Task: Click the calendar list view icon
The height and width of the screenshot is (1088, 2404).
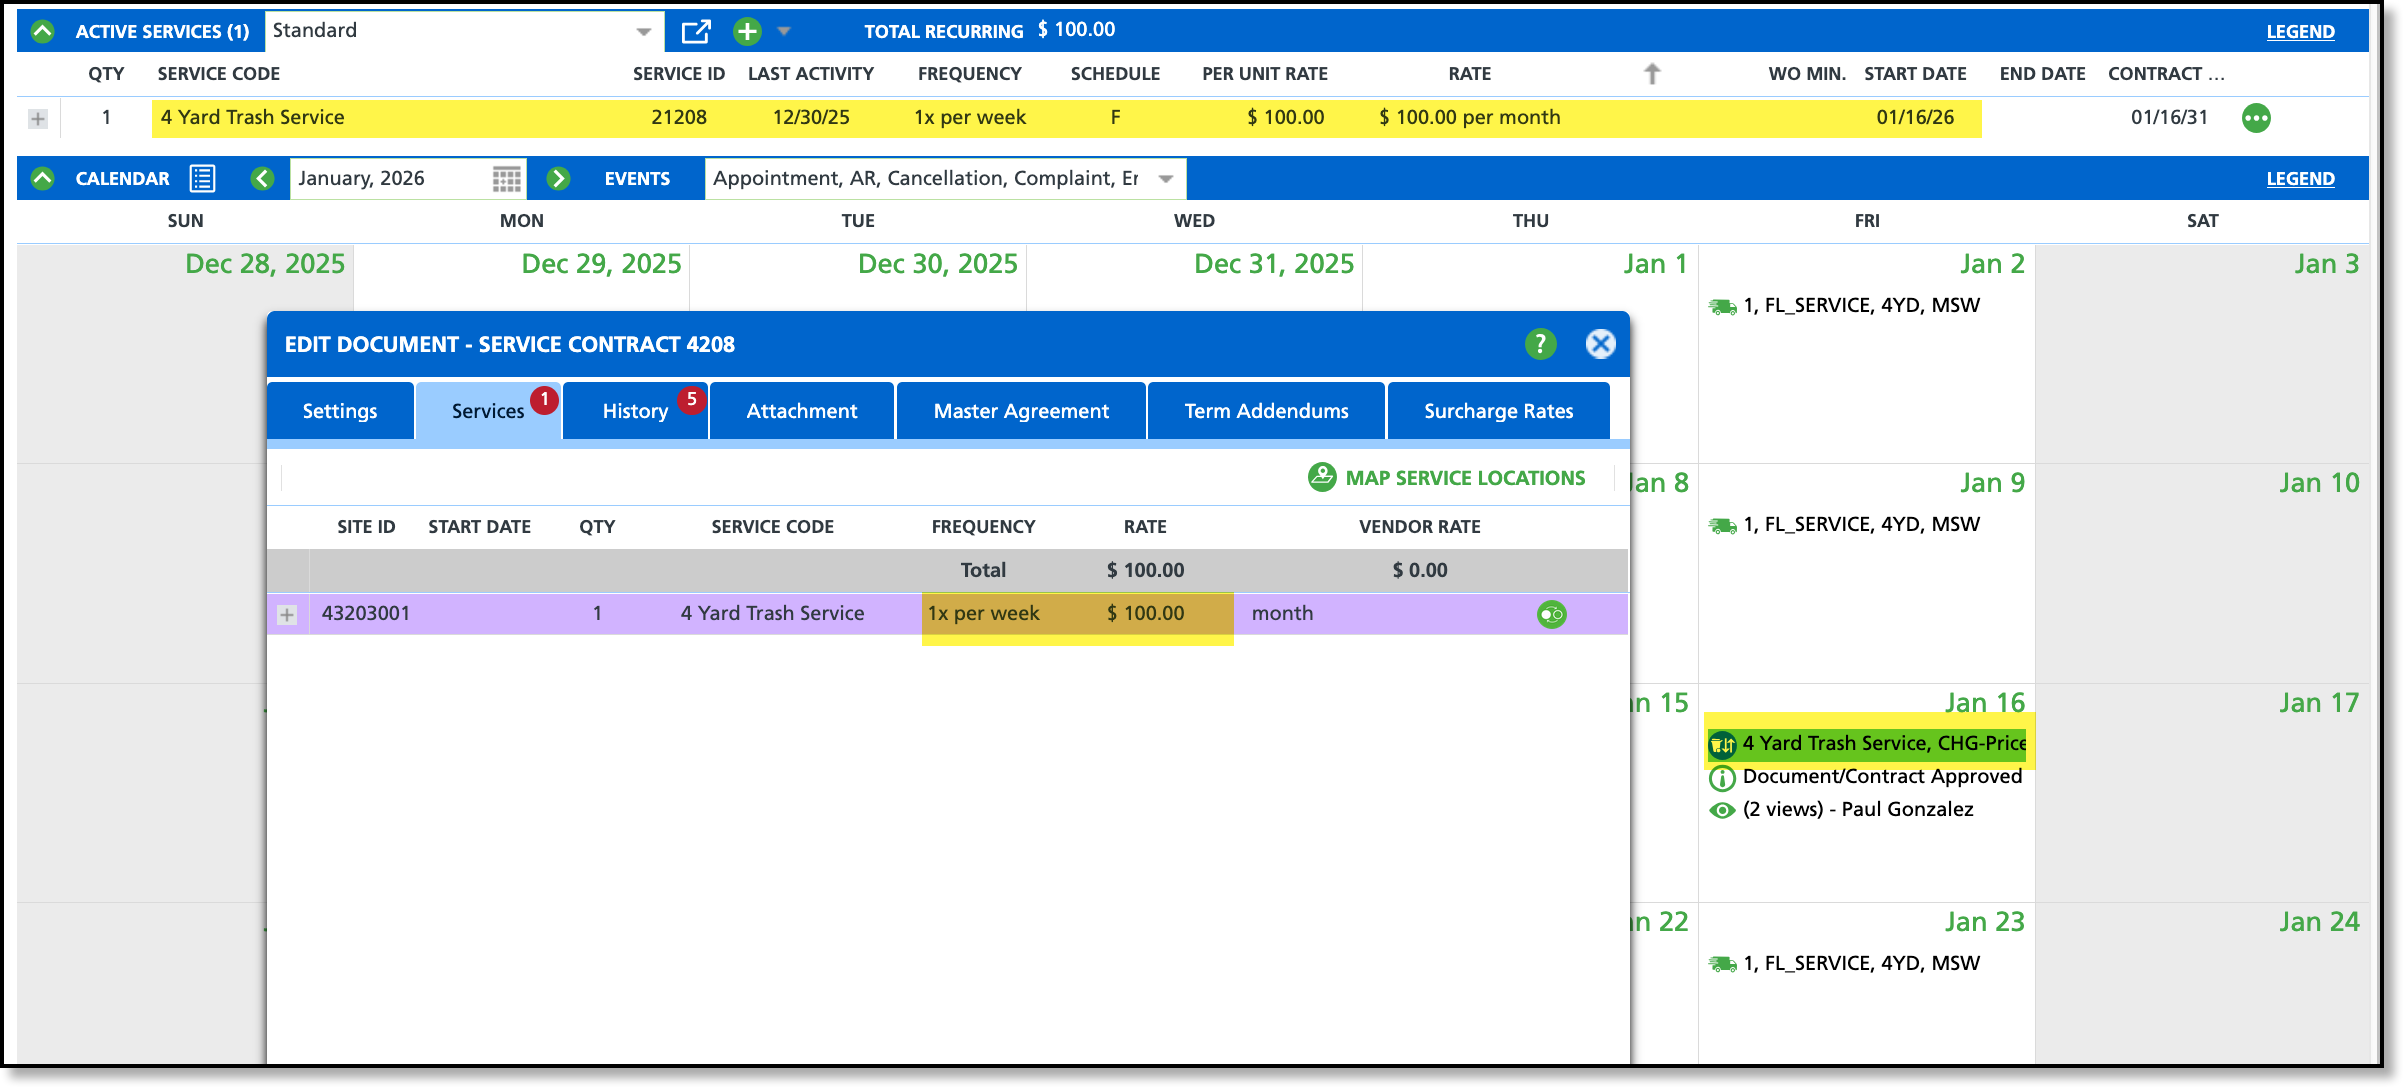Action: pos(203,179)
